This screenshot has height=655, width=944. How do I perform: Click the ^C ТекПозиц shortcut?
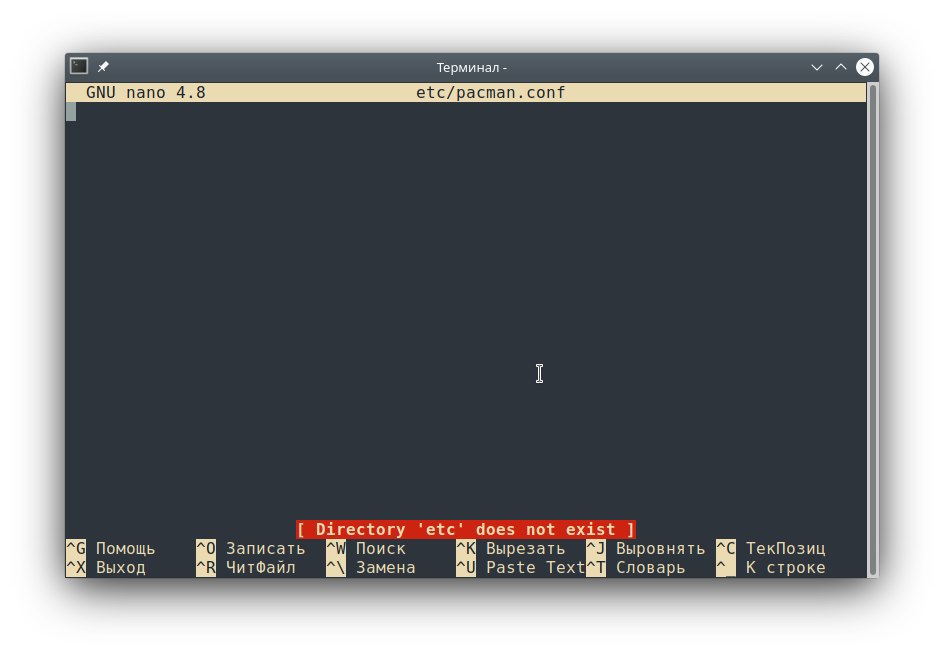[771, 548]
